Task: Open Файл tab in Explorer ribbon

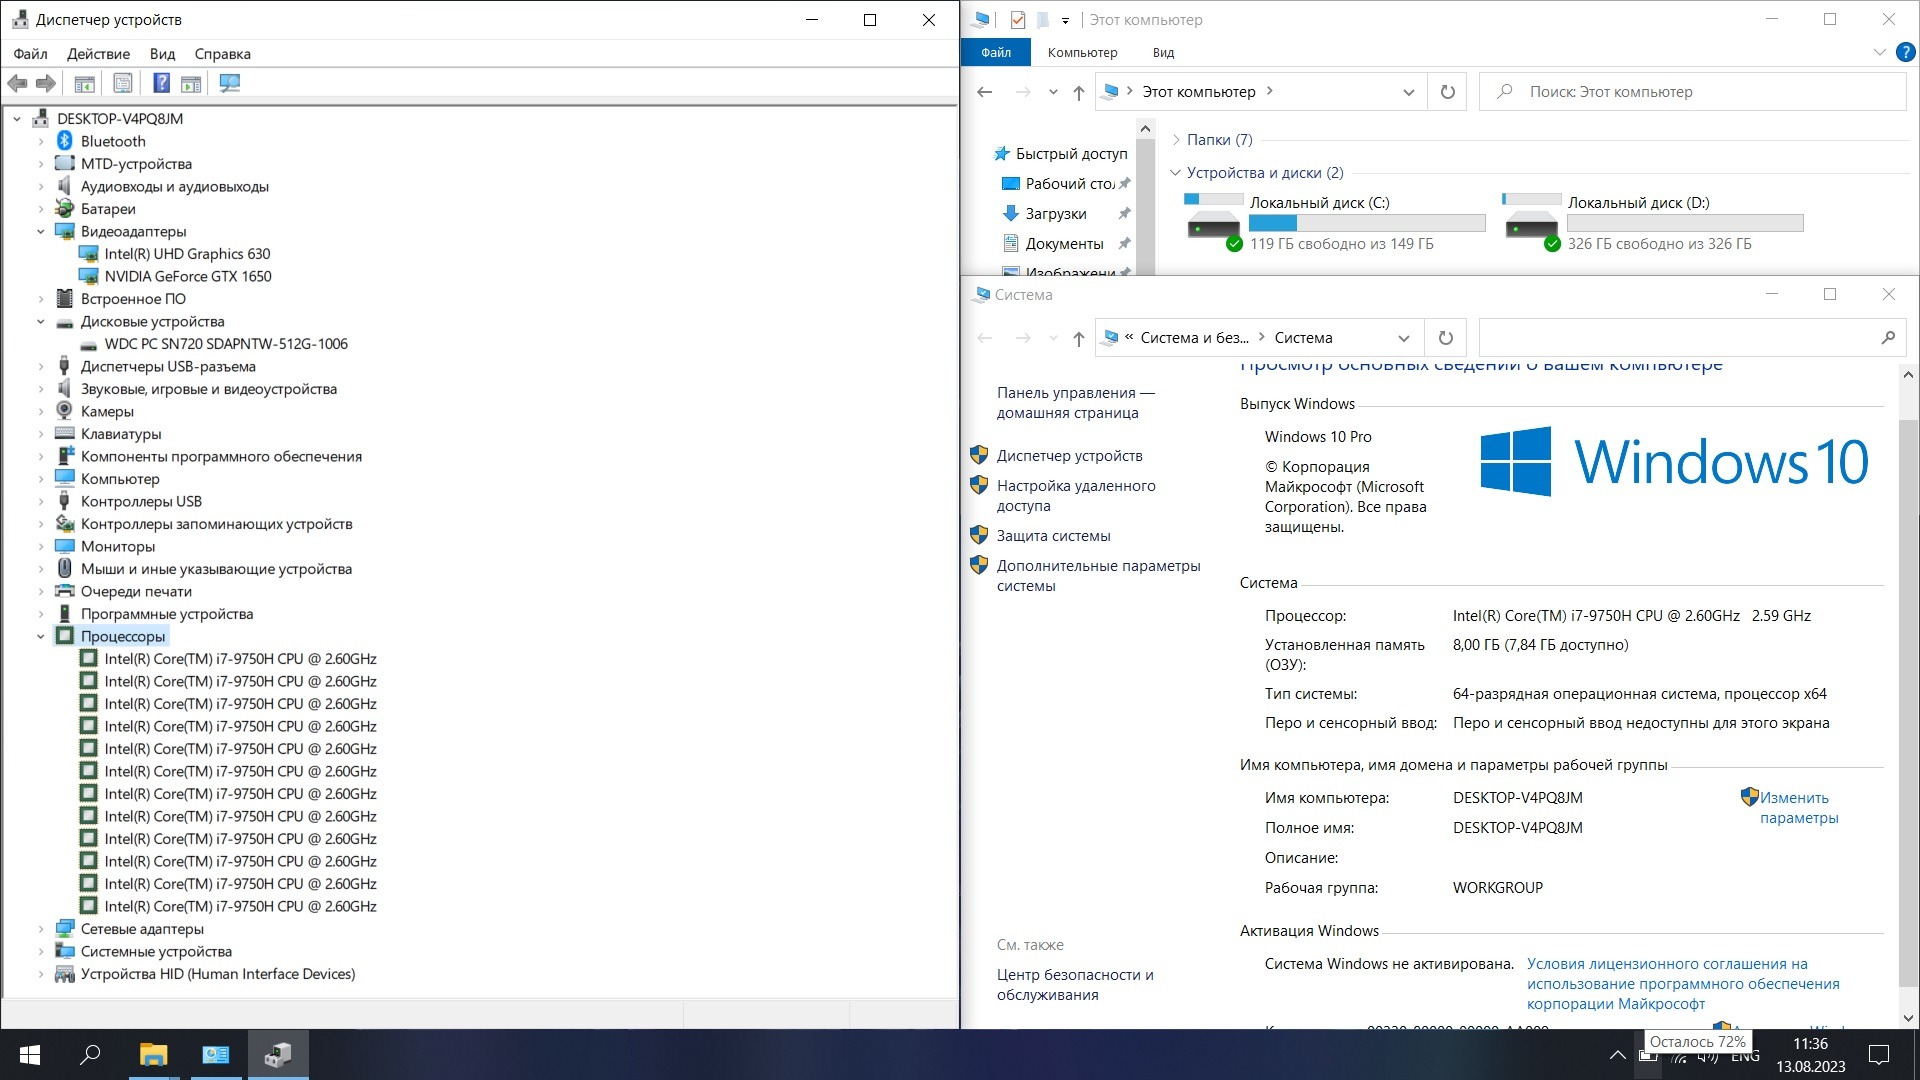Action: pos(996,52)
